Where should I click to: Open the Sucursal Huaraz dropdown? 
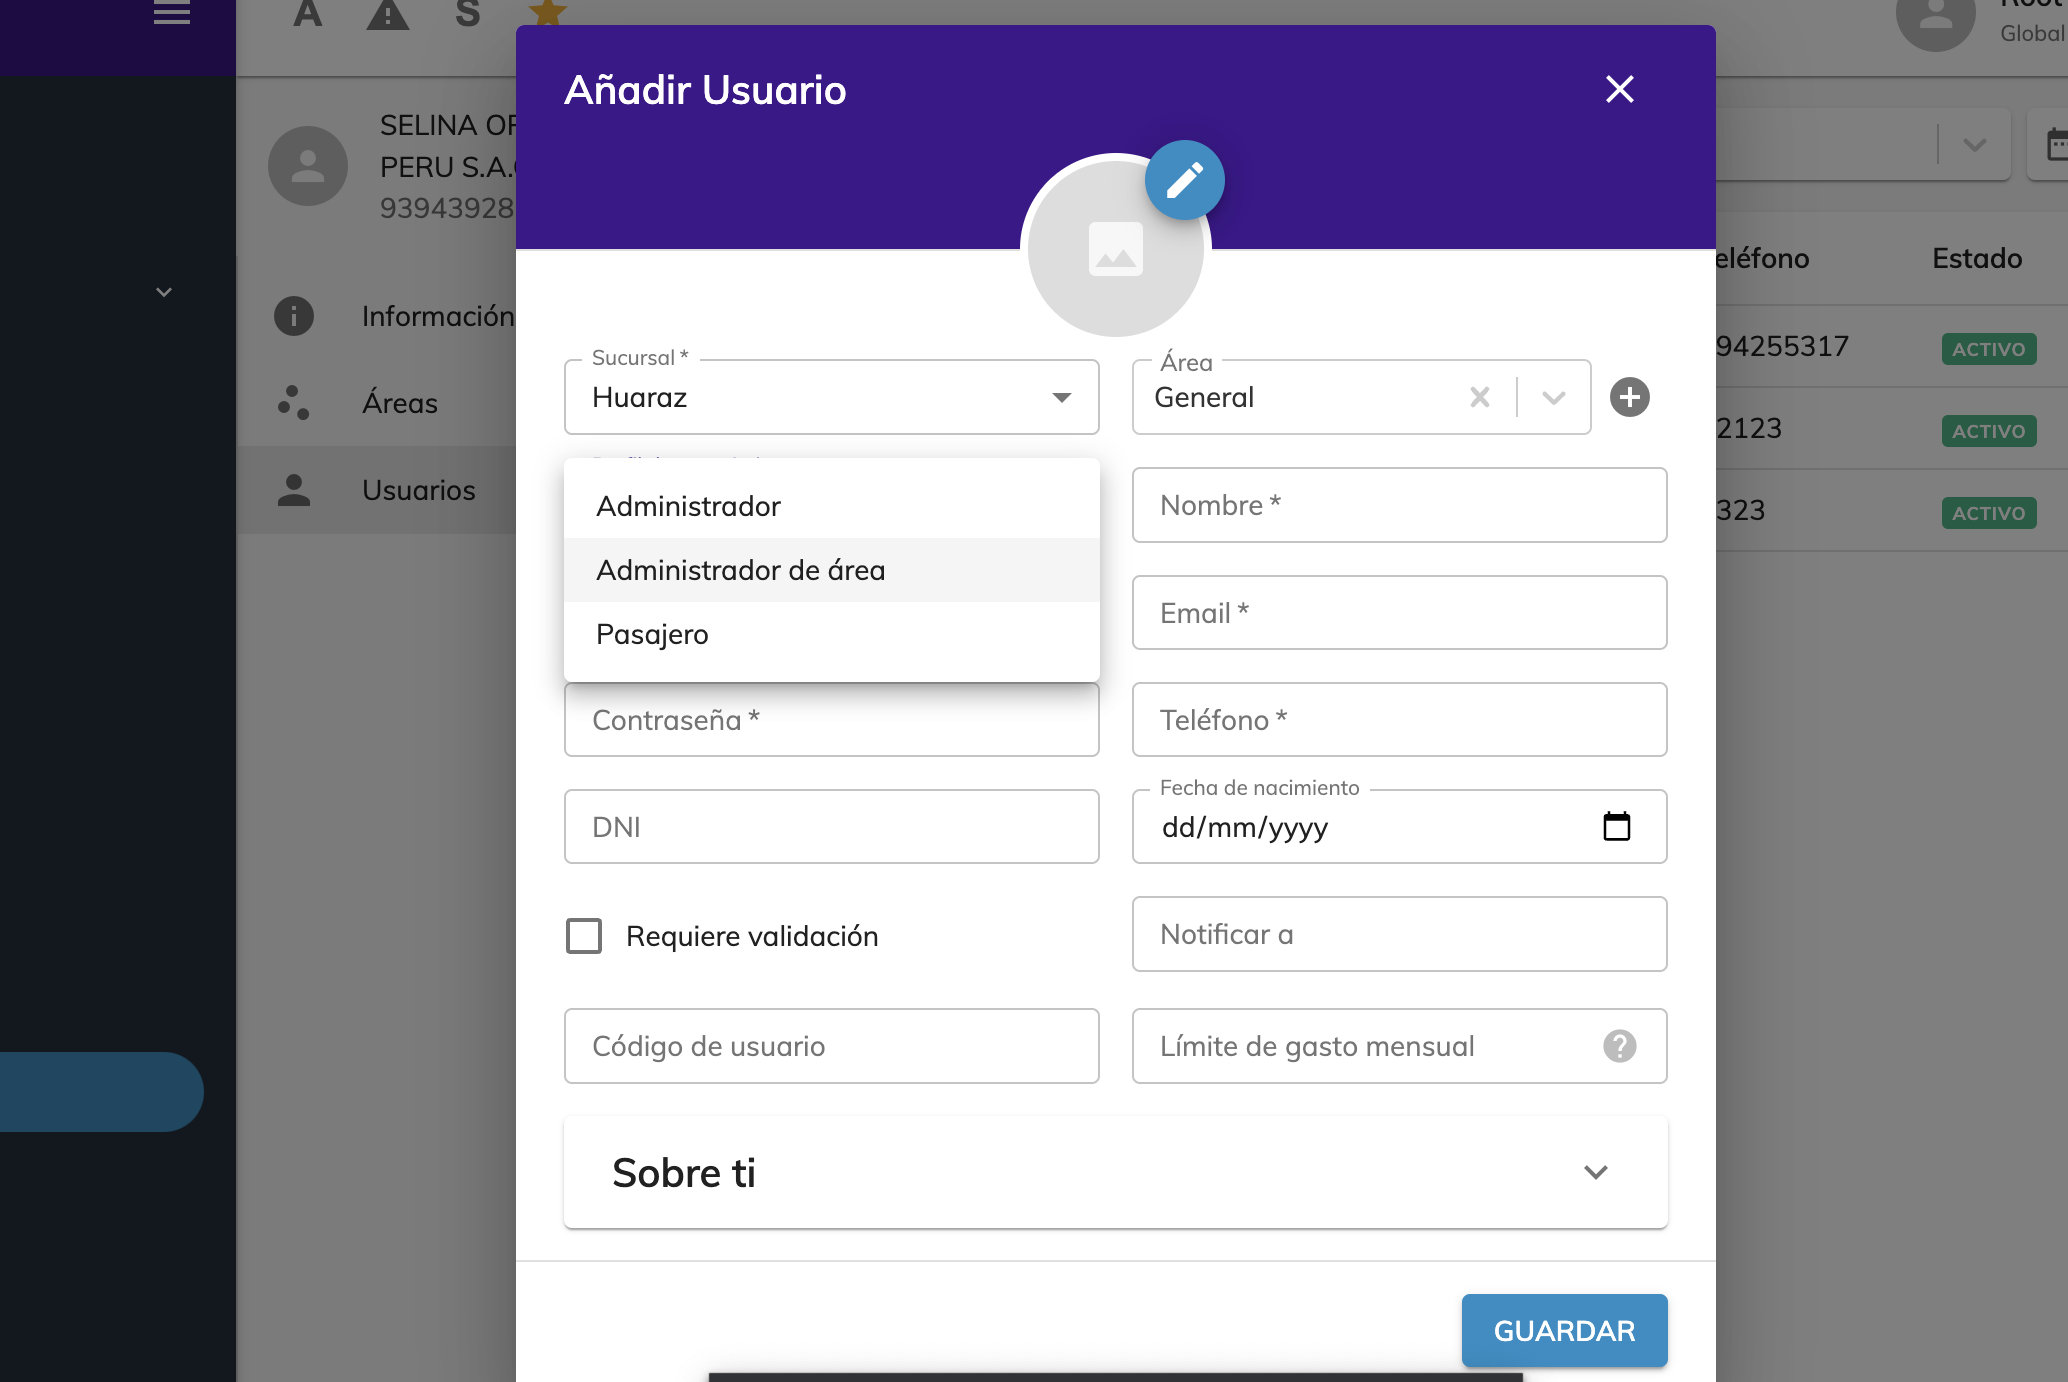831,397
